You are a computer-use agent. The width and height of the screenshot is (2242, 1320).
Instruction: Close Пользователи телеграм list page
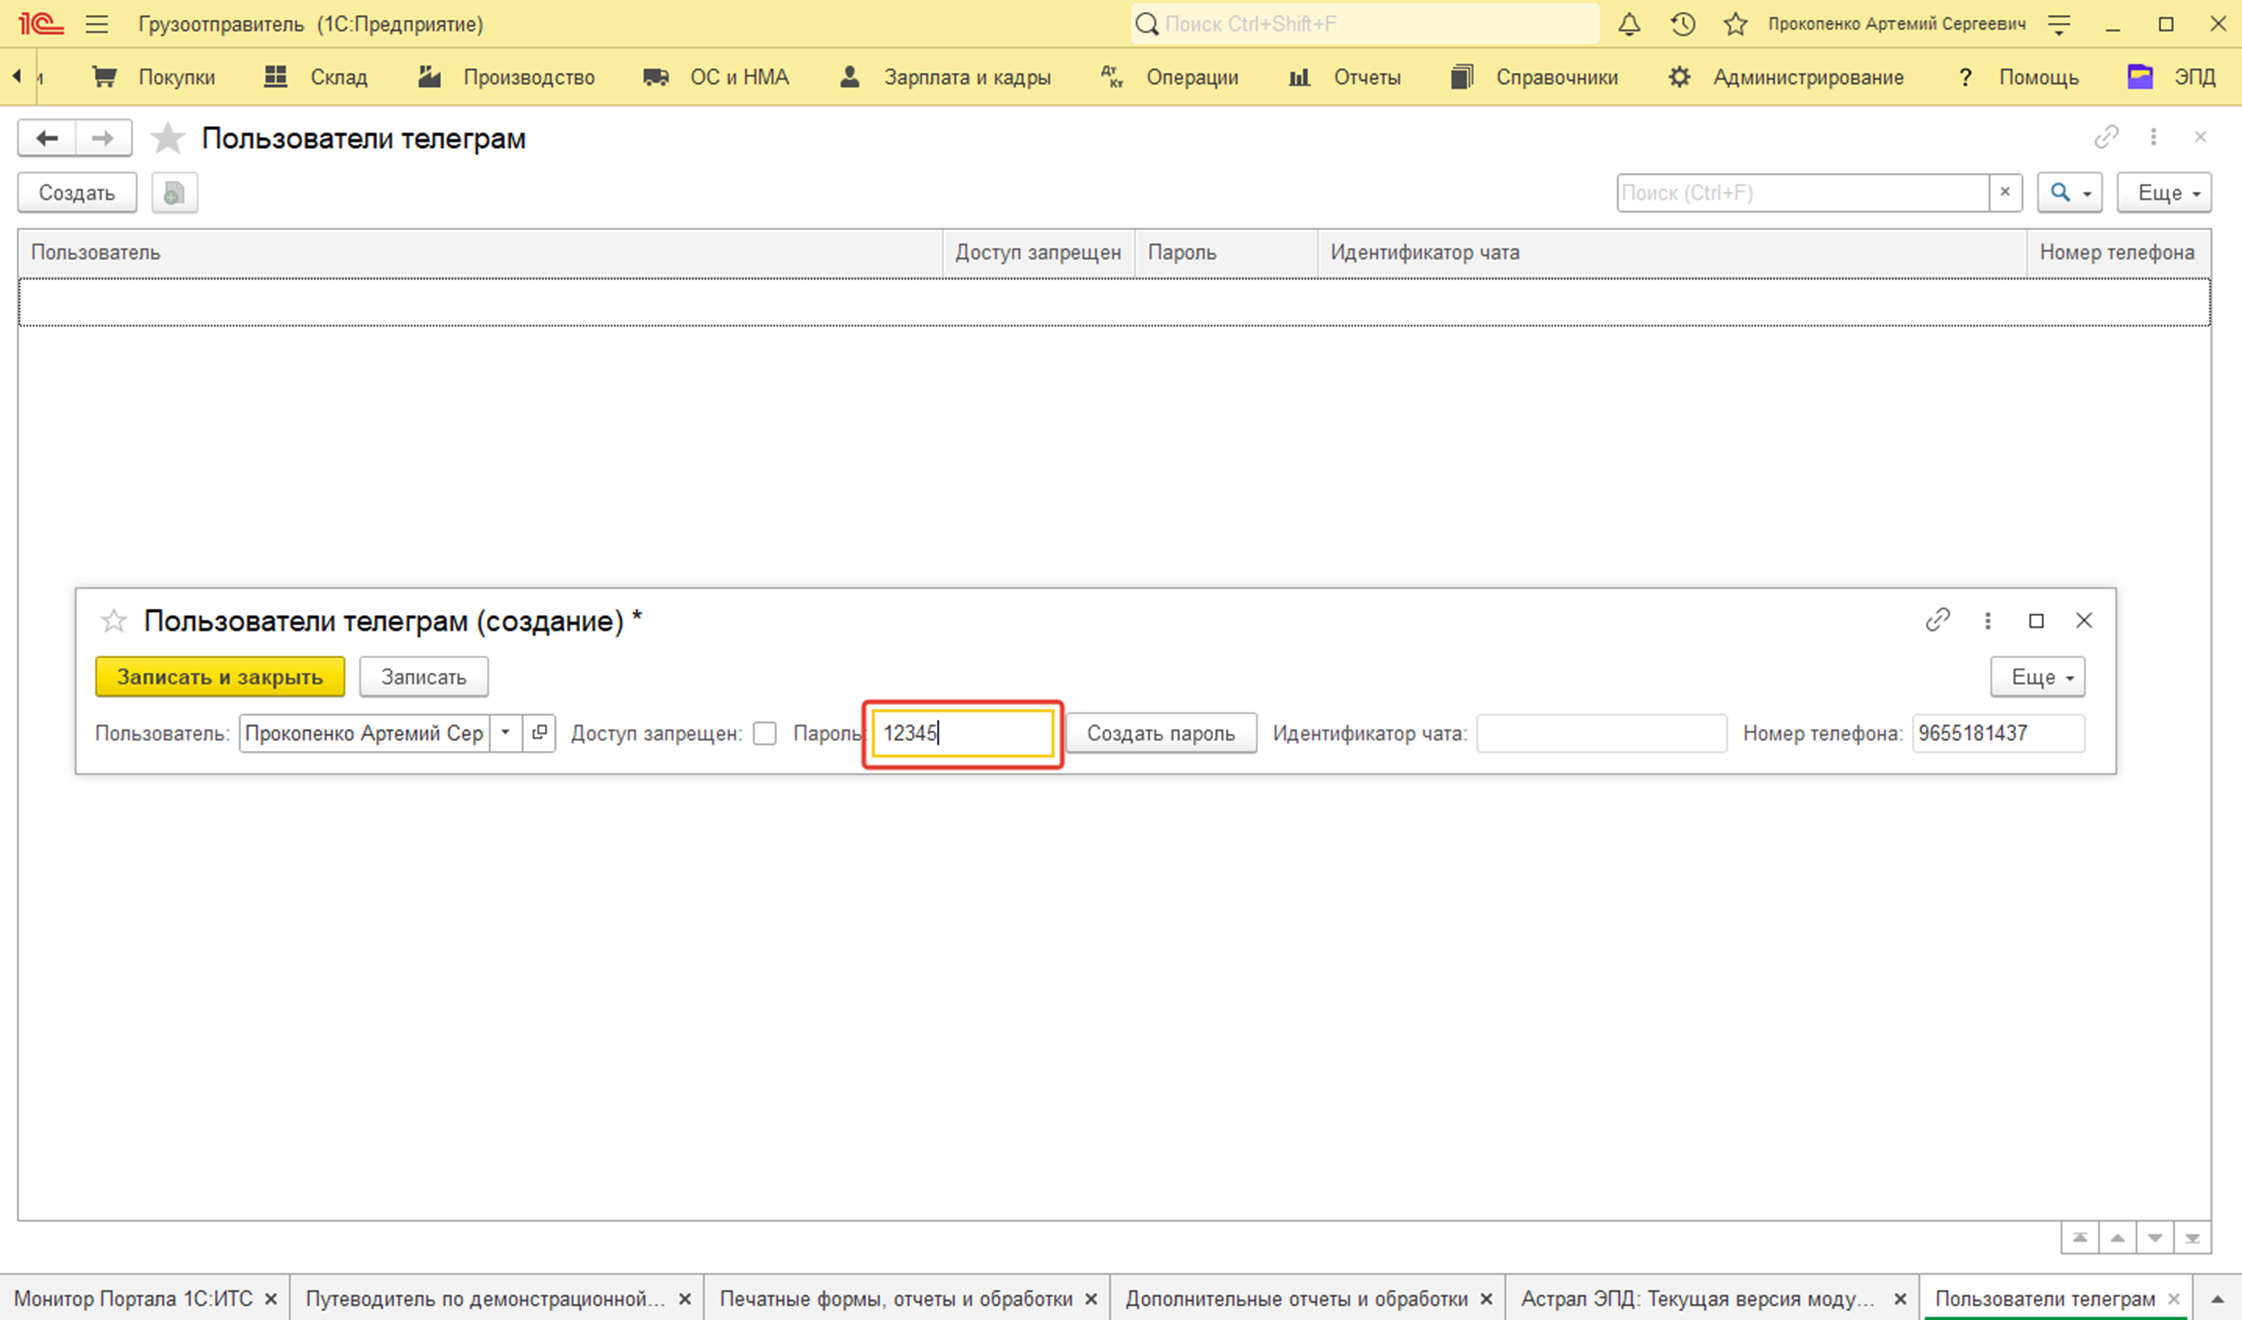tap(2200, 137)
